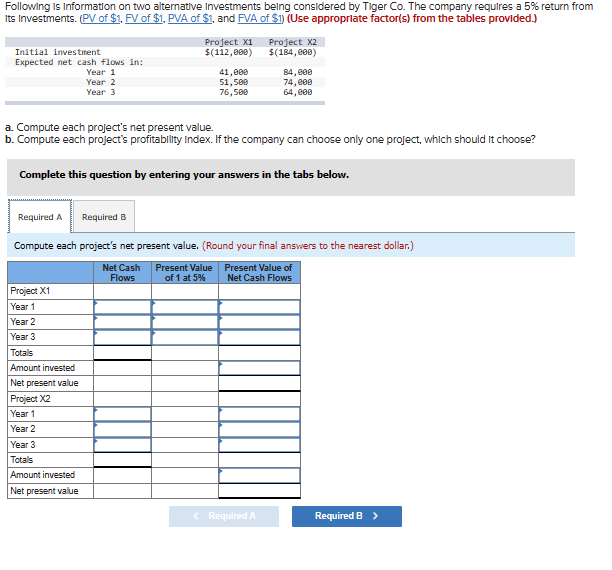Select Project X2 Year 3 present value cell
The height and width of the screenshot is (570, 612).
(260, 445)
